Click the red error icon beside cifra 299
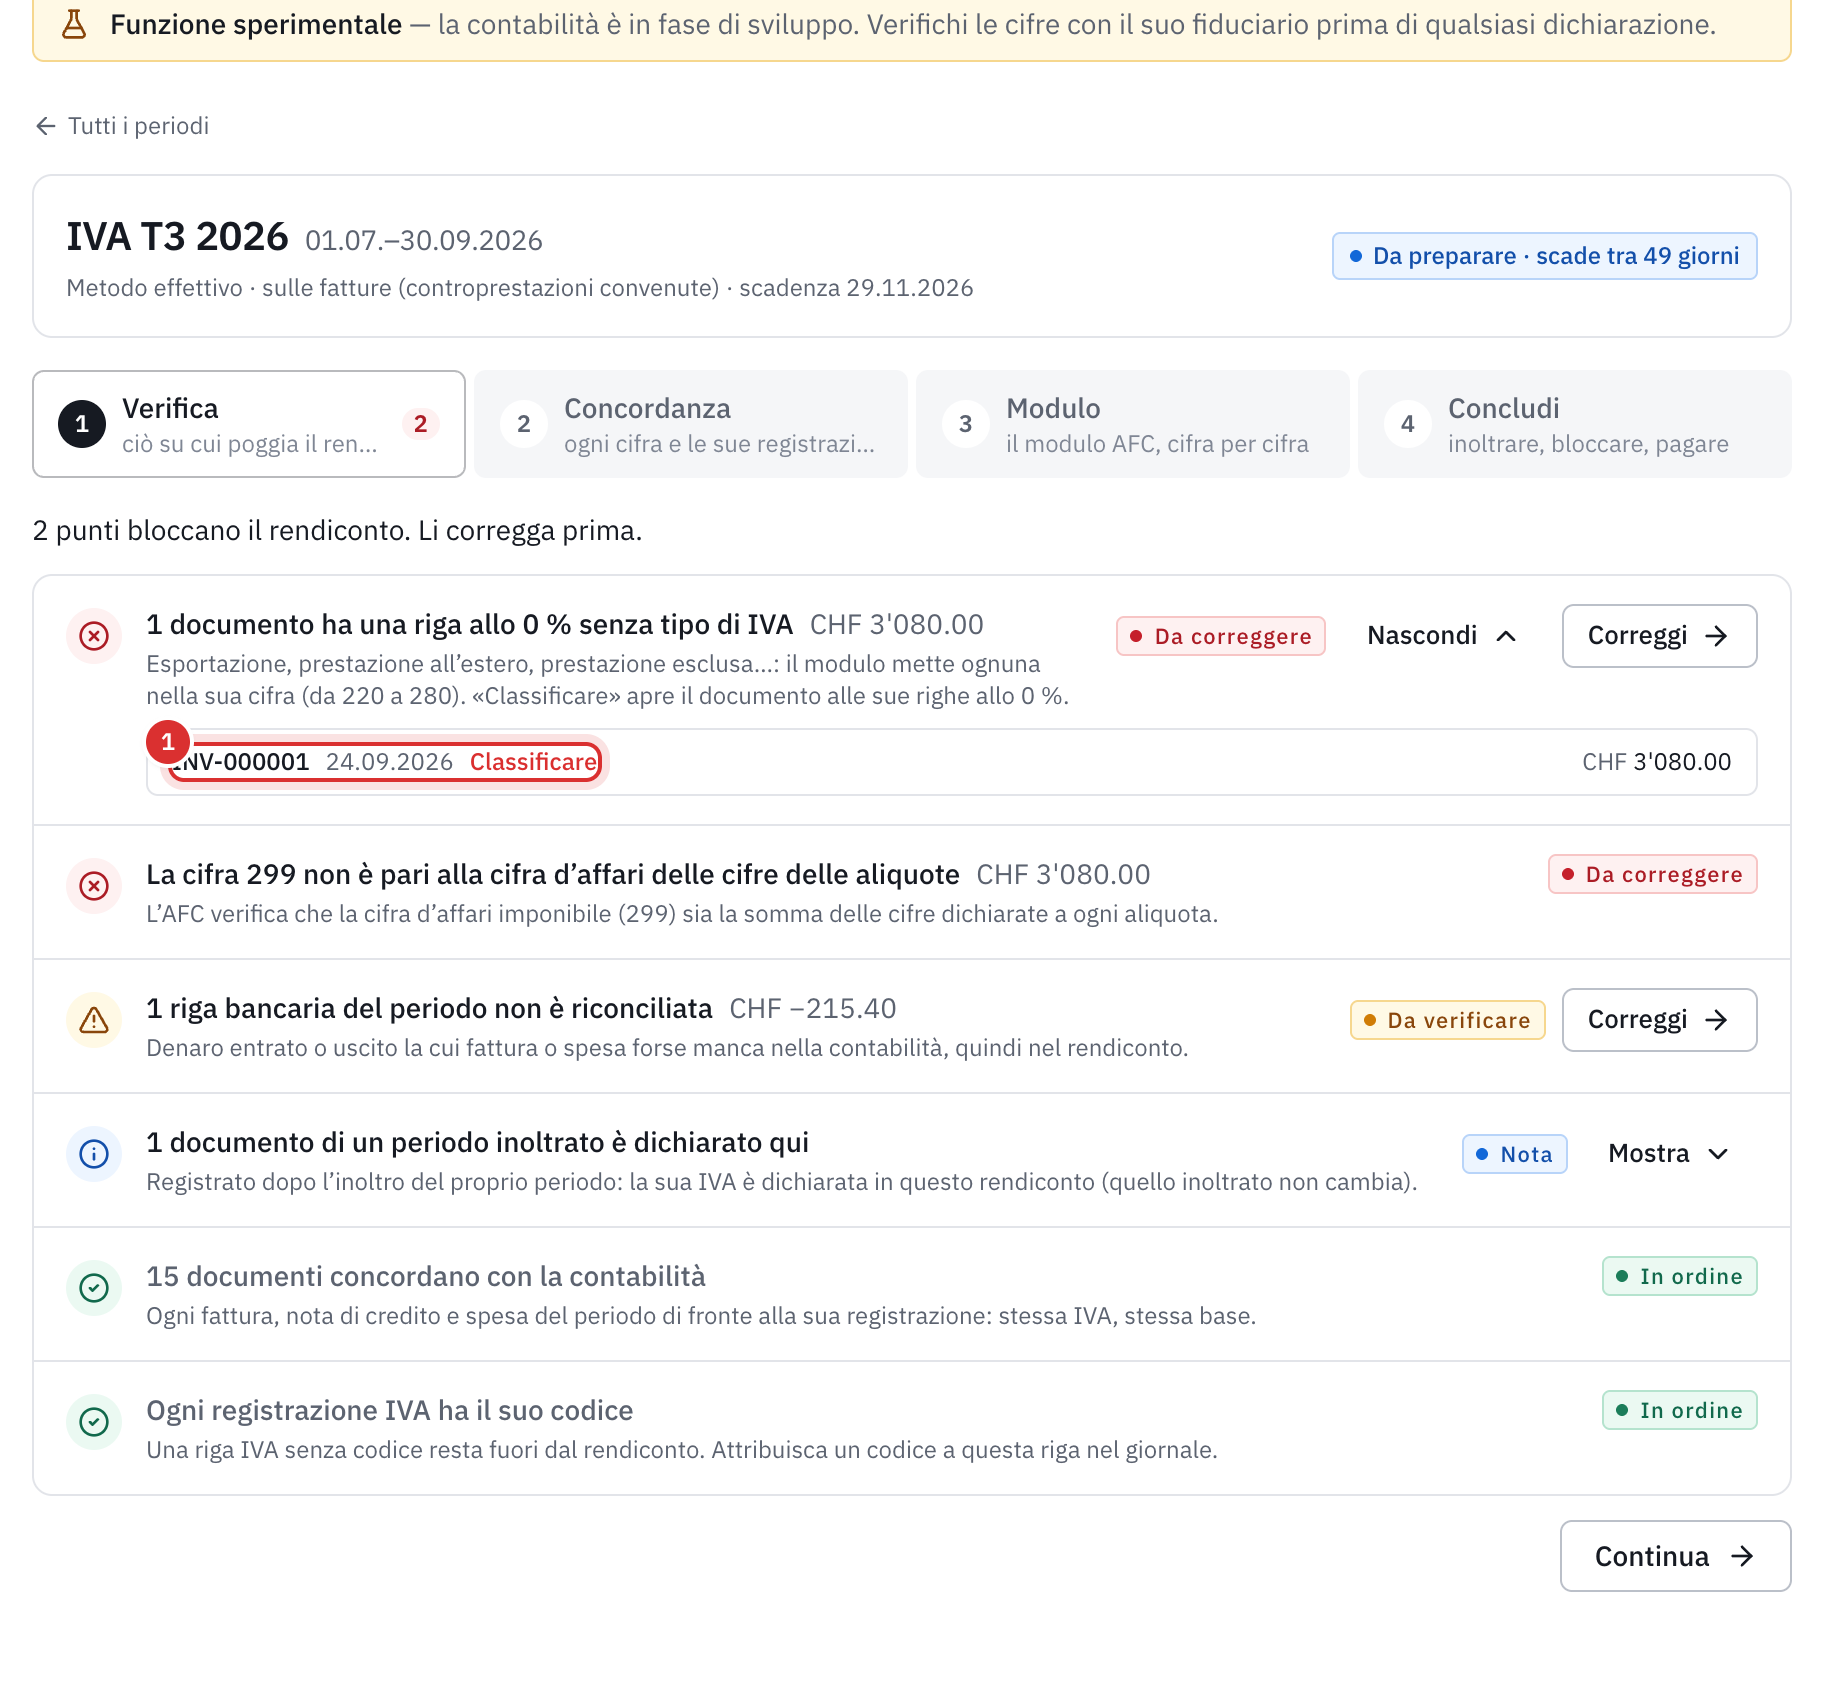This screenshot has height=1688, width=1824. 94,886
